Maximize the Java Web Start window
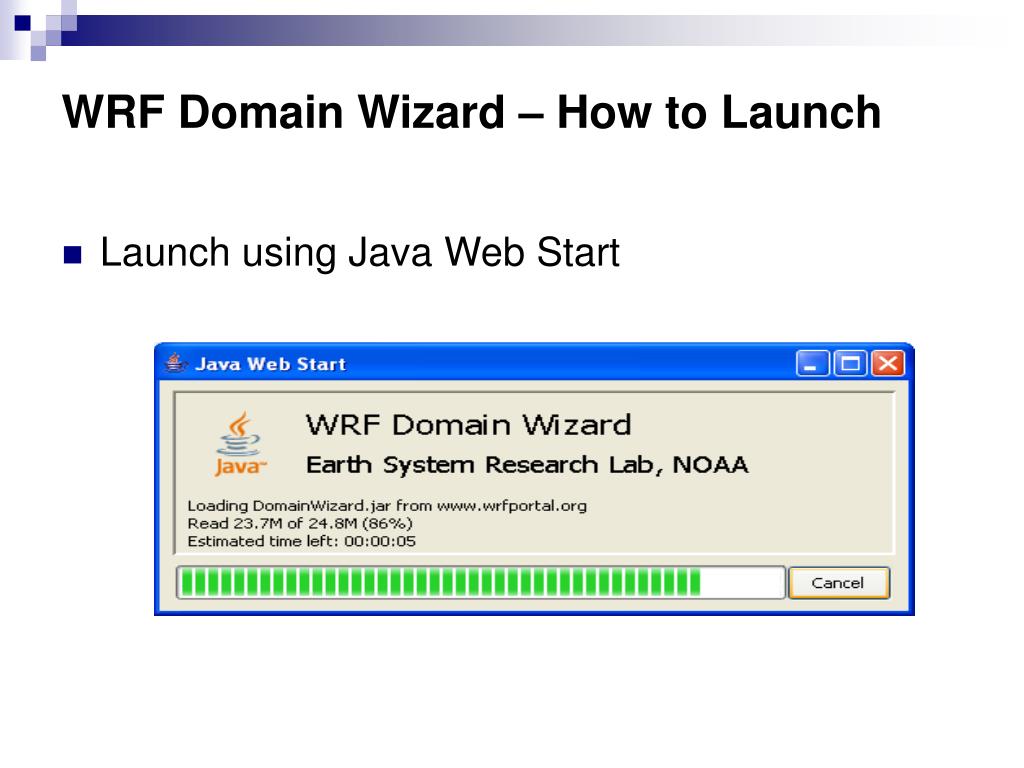Screen dimensions: 1024x768 (850, 364)
